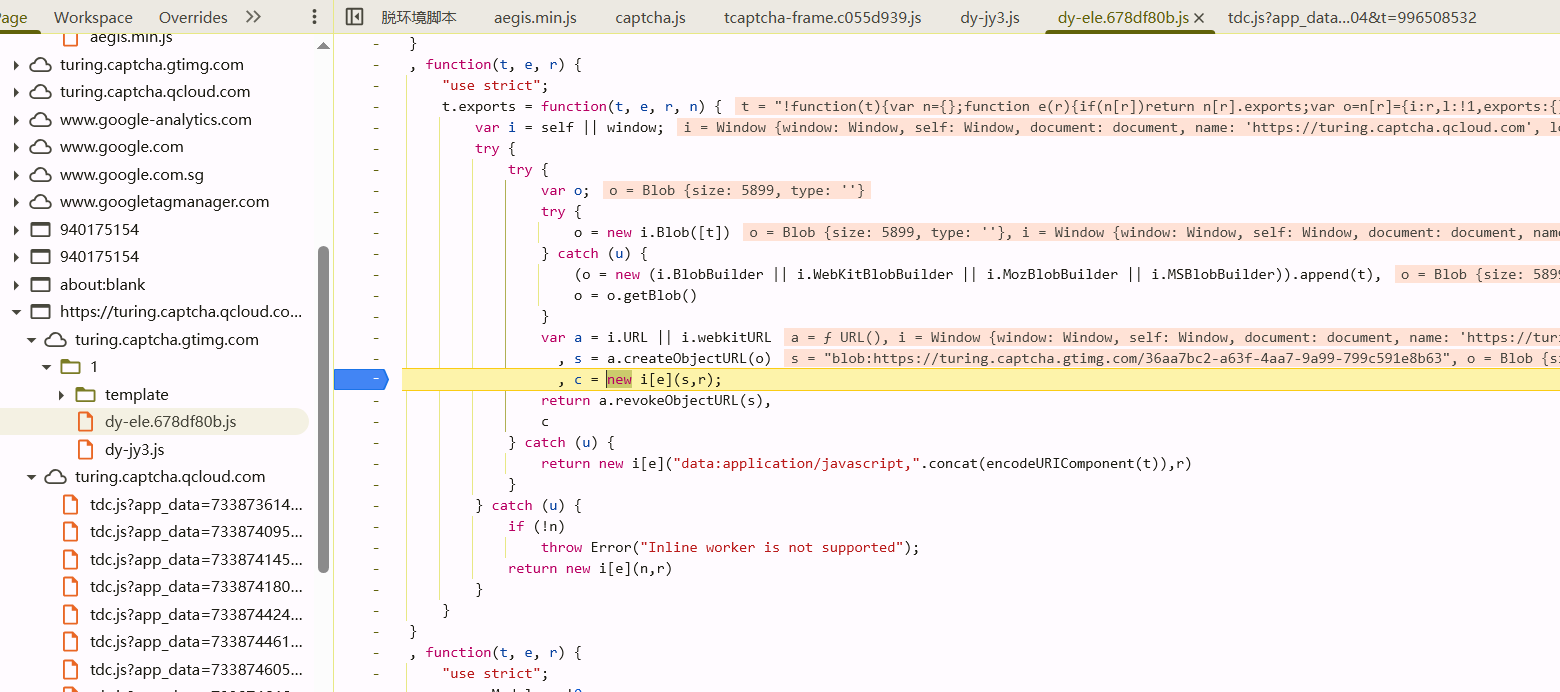The image size is (1560, 692).
Task: Select dy-ele.678df80b.js in the file tree
Action: 171,422
